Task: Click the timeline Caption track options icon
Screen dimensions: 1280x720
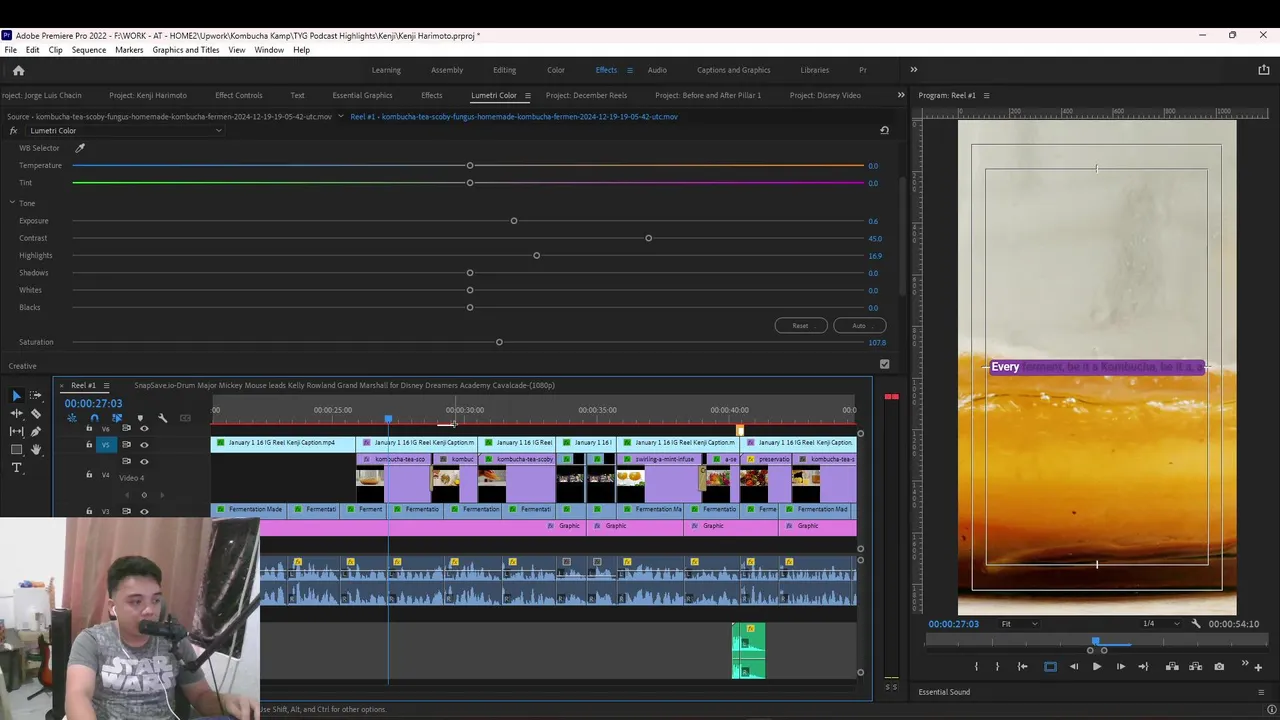Action: [185, 418]
